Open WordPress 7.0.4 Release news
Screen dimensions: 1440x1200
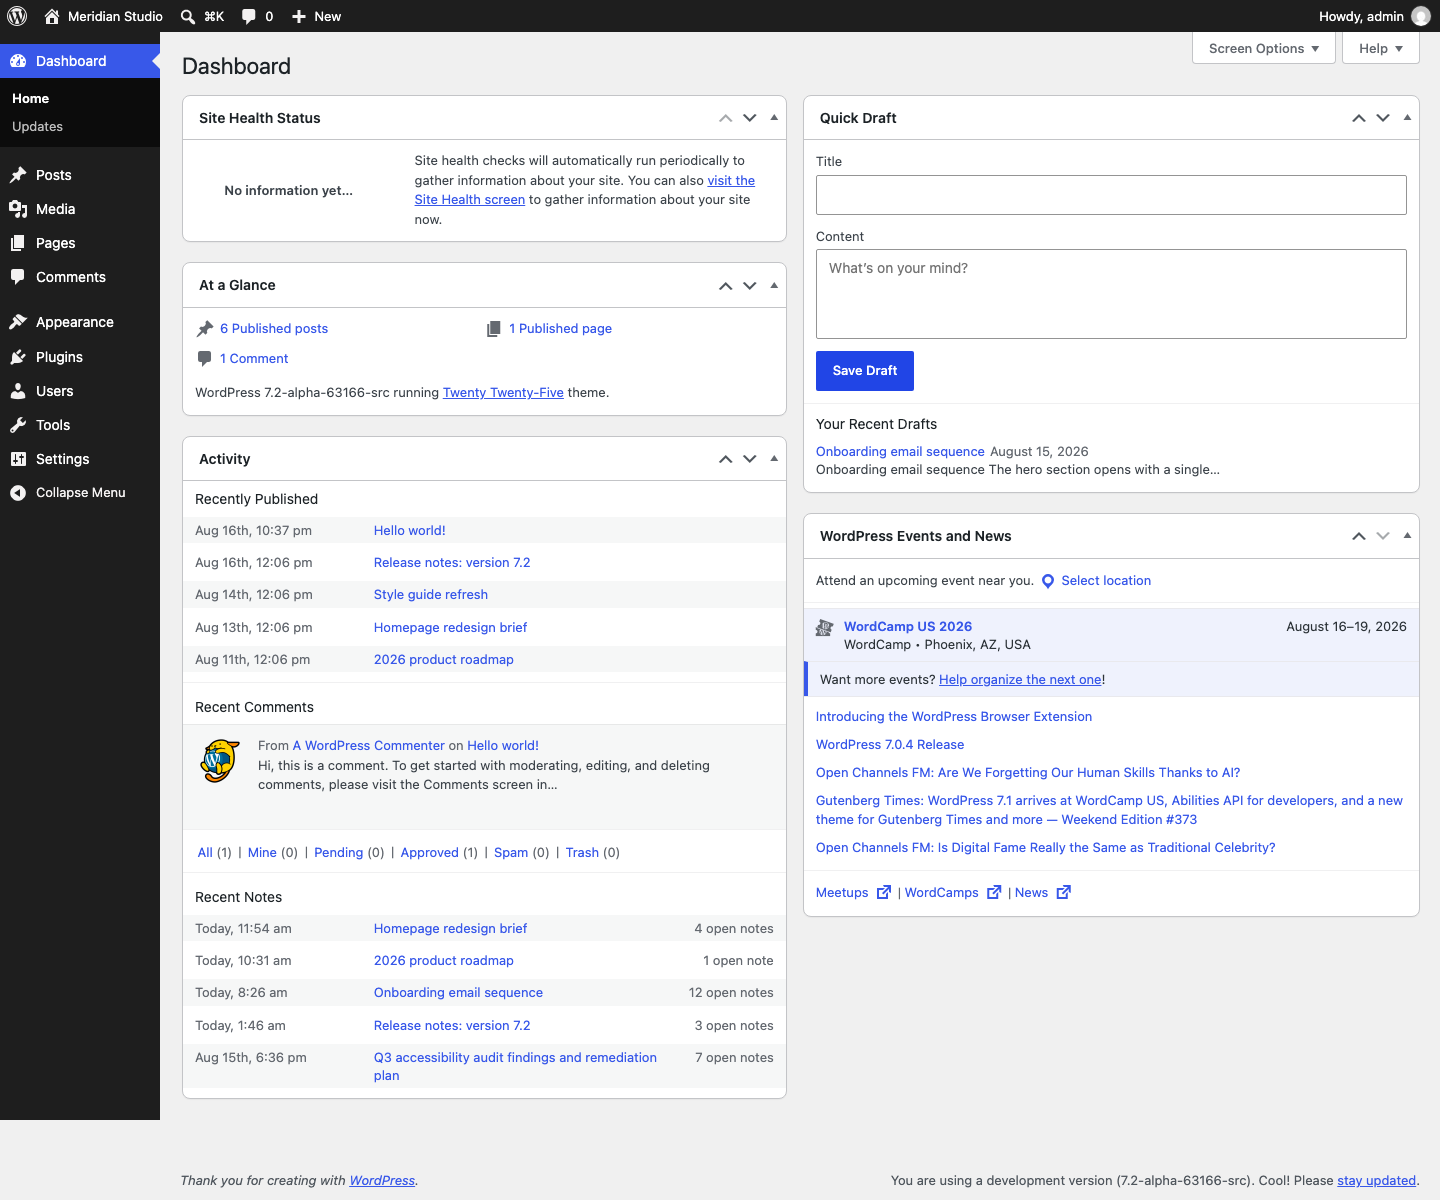click(x=890, y=745)
